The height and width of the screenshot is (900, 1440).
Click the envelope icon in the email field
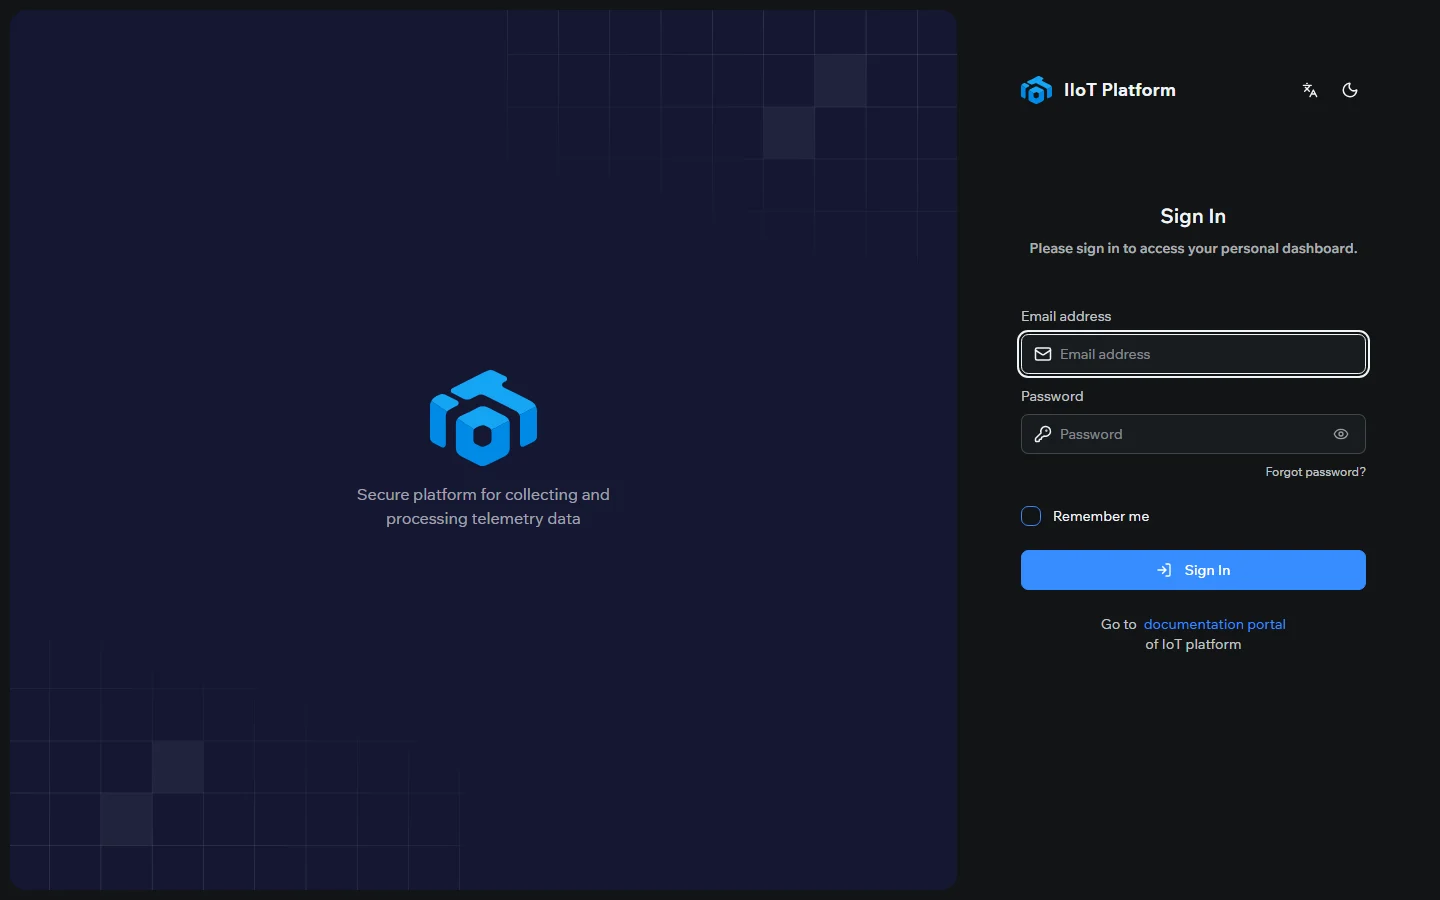point(1043,354)
